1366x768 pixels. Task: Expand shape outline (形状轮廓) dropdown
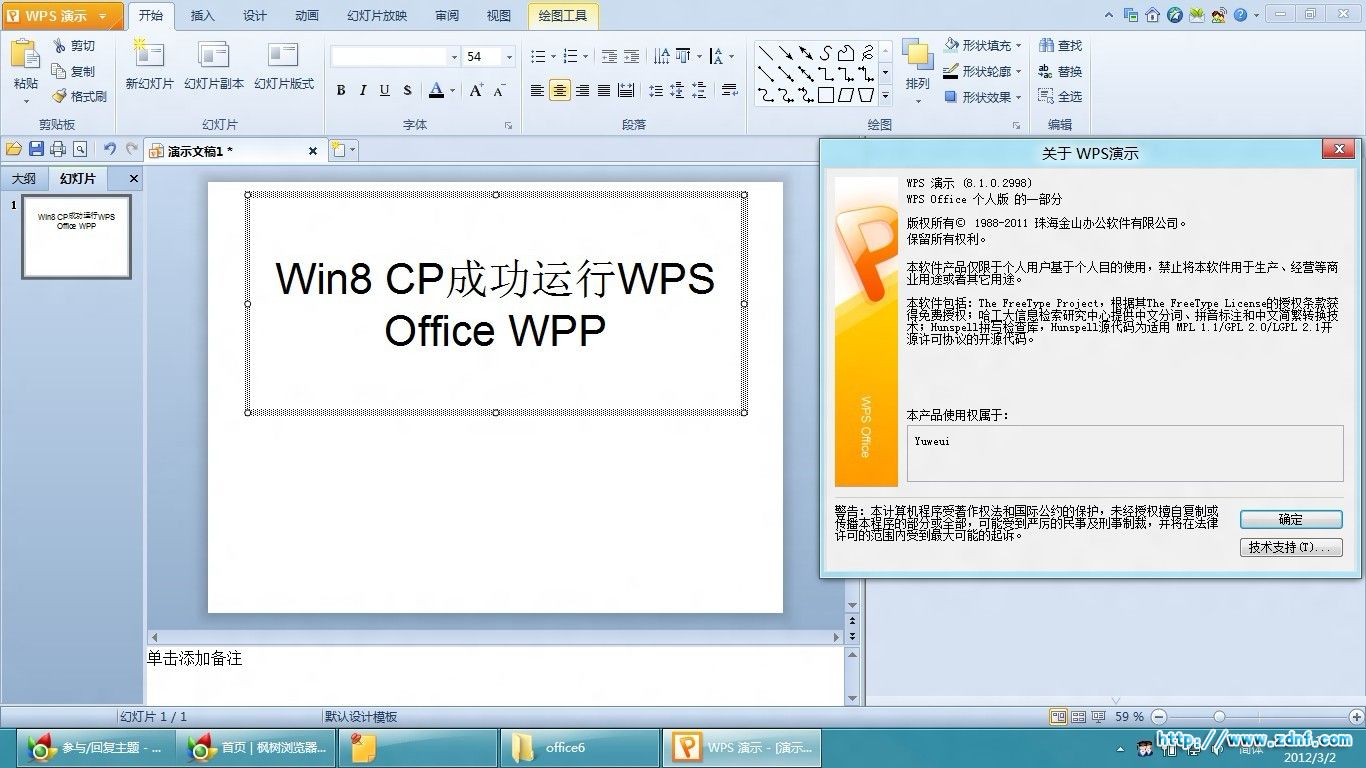[x=1018, y=72]
